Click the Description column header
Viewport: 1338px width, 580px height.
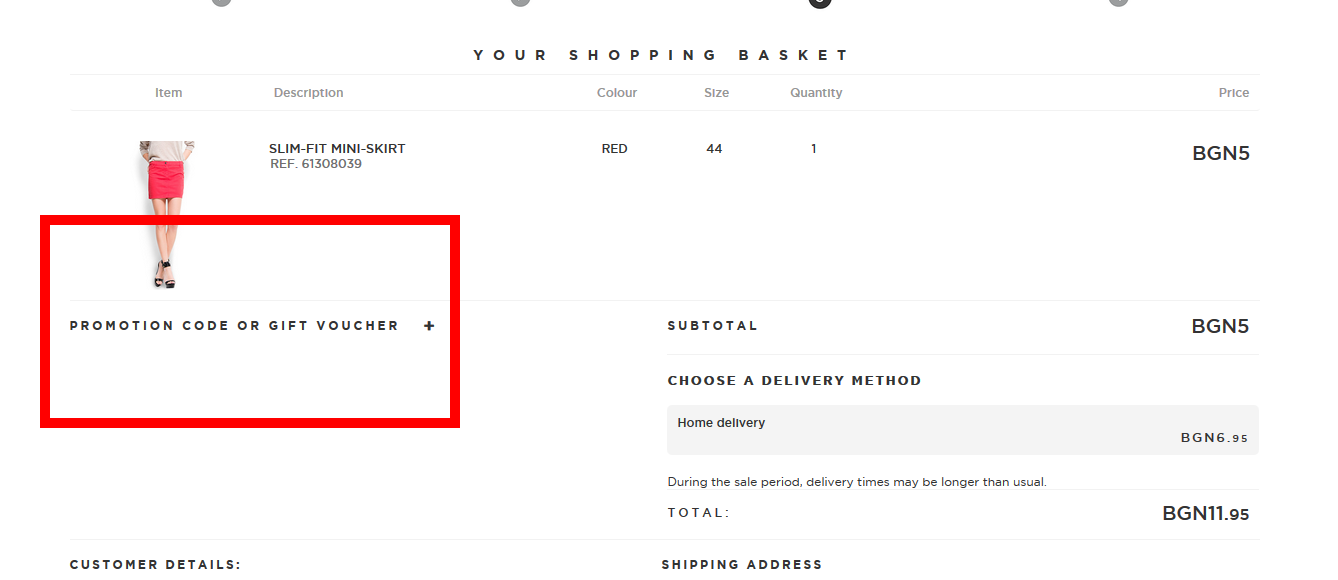(308, 93)
